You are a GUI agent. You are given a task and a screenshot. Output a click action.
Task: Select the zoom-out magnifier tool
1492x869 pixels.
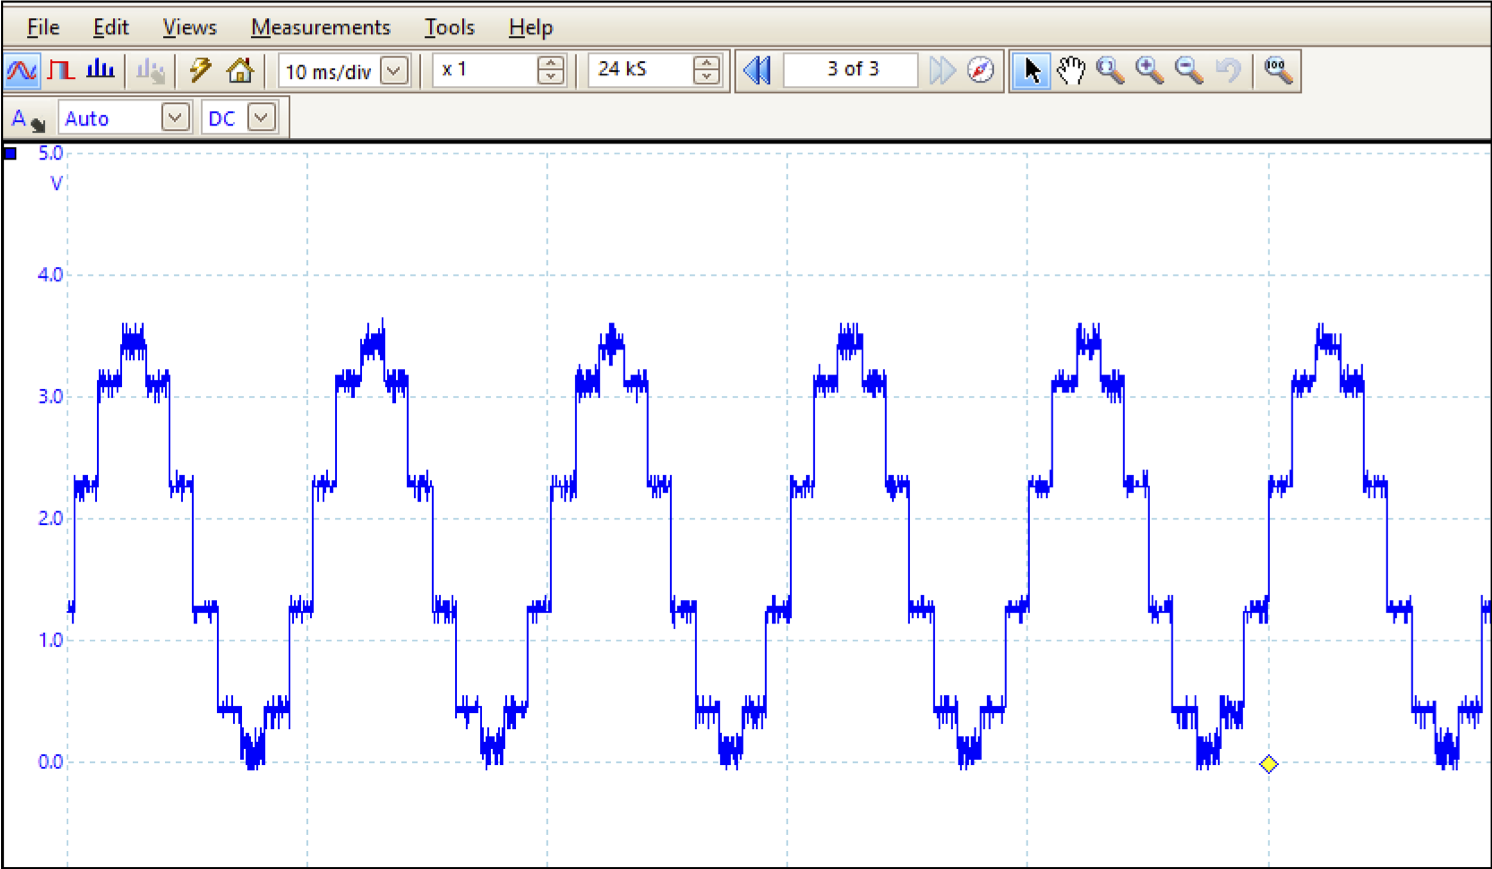[1189, 70]
